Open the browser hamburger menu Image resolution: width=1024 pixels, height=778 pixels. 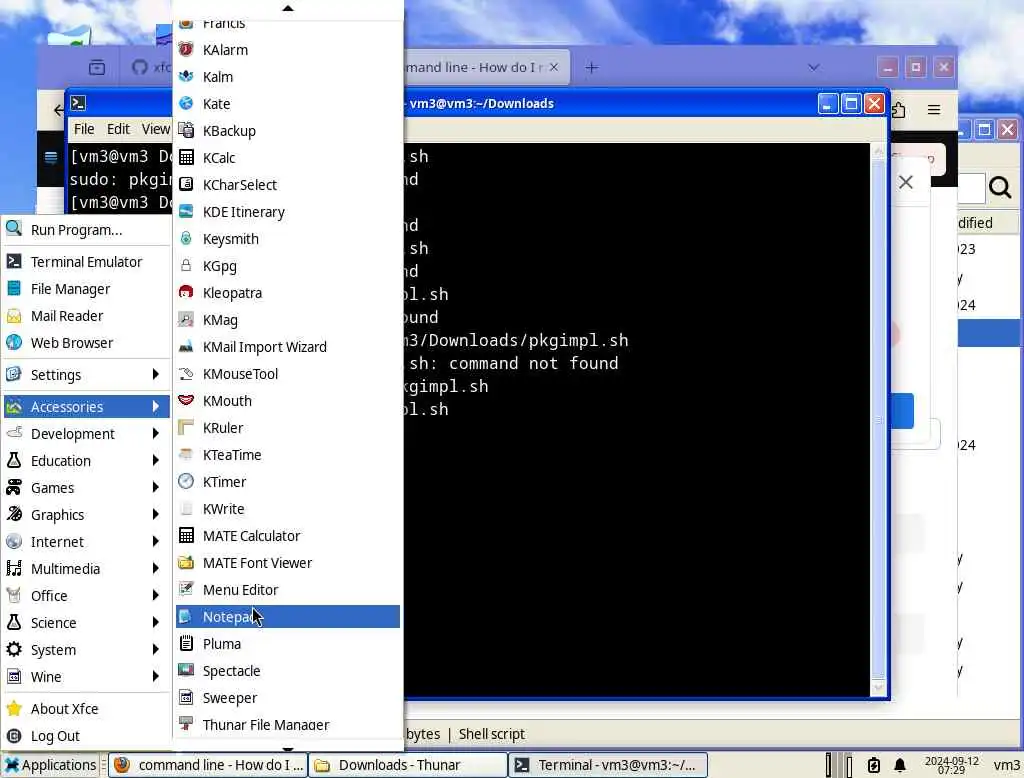[934, 110]
